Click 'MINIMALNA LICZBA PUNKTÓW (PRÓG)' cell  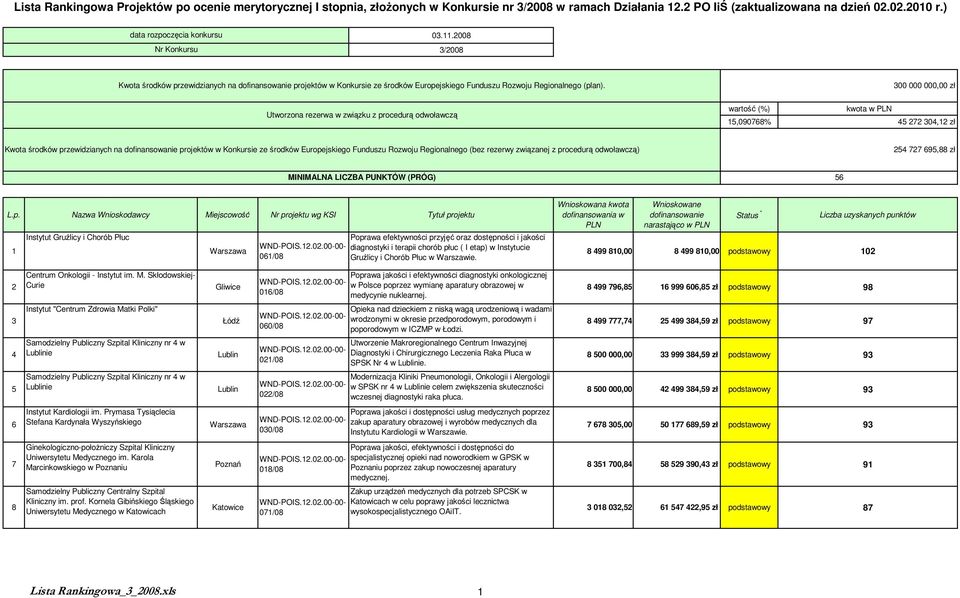coord(361,178)
